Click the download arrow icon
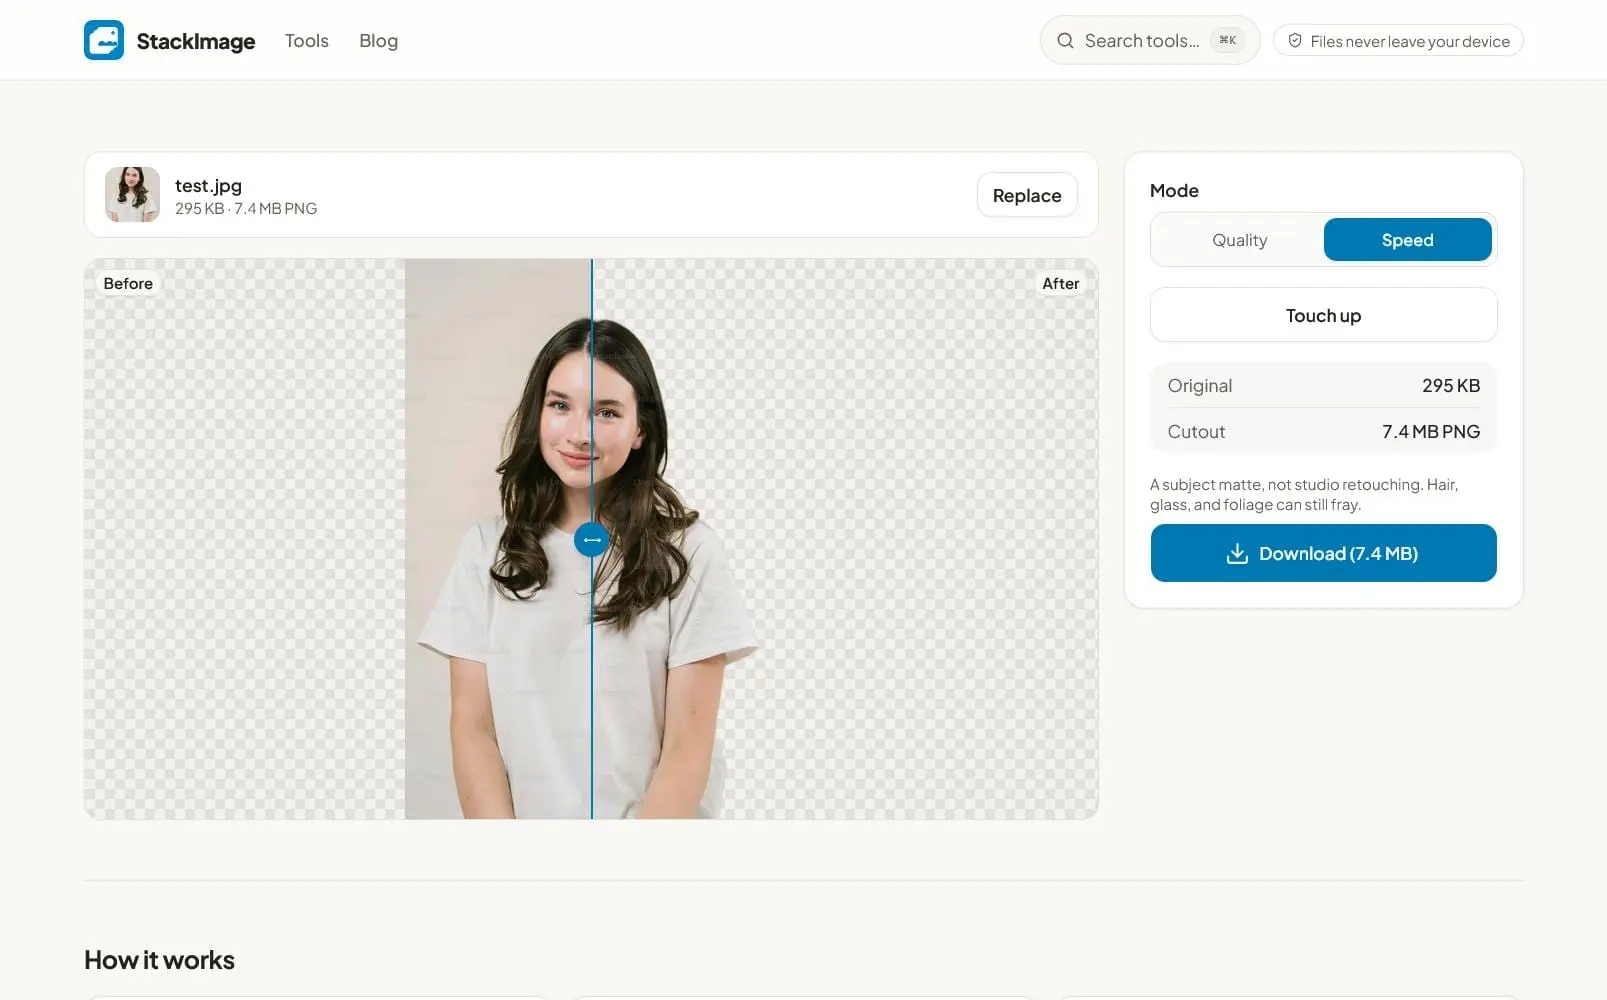The image size is (1607, 1000). pos(1237,554)
